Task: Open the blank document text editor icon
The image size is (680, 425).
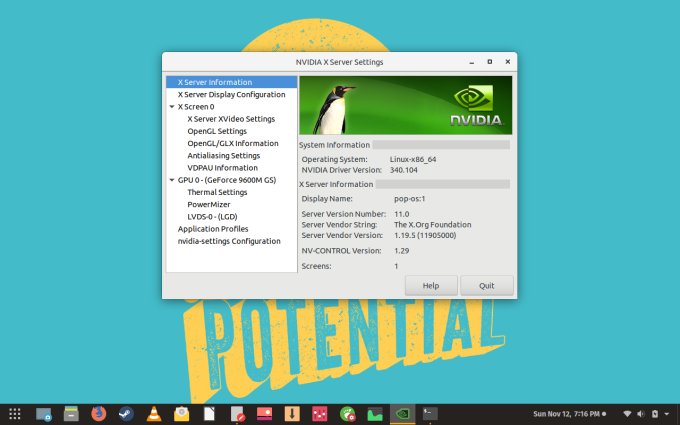Action: (209, 414)
